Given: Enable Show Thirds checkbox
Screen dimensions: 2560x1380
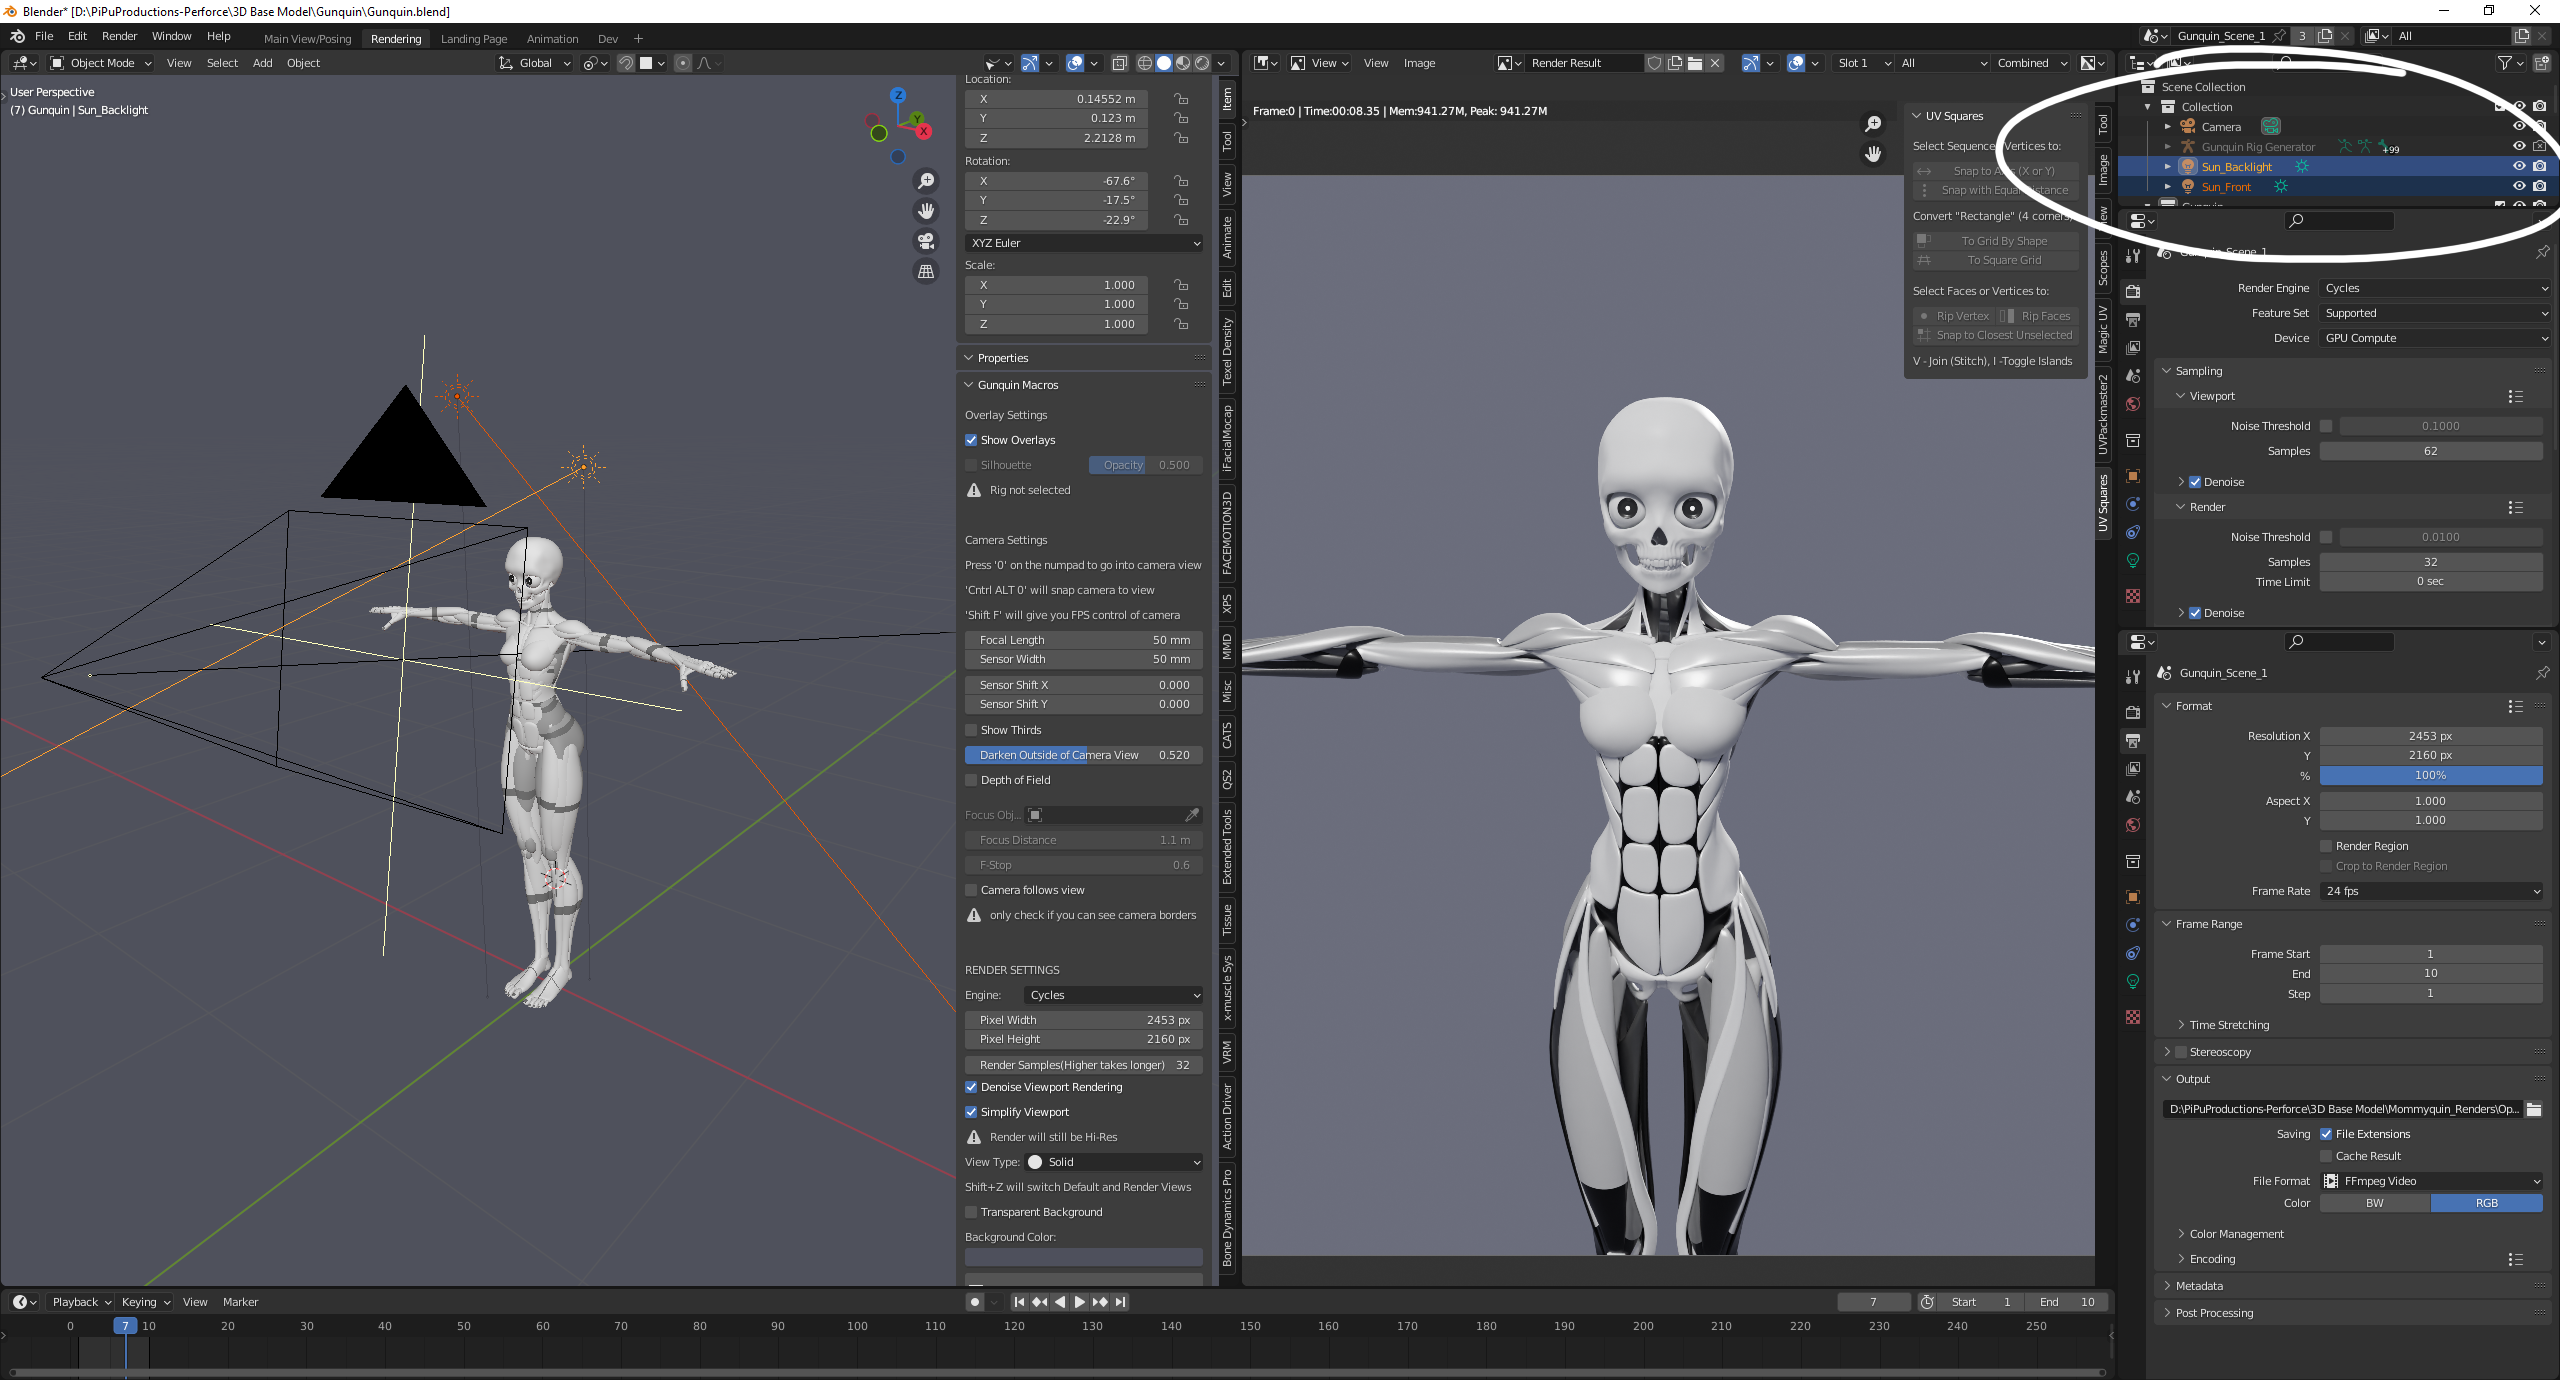Looking at the screenshot, I should pyautogui.click(x=971, y=730).
